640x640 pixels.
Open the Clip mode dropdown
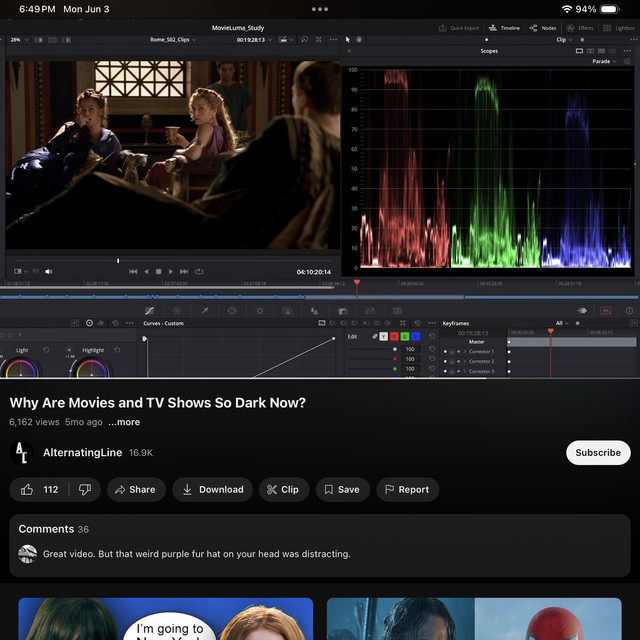coord(564,40)
